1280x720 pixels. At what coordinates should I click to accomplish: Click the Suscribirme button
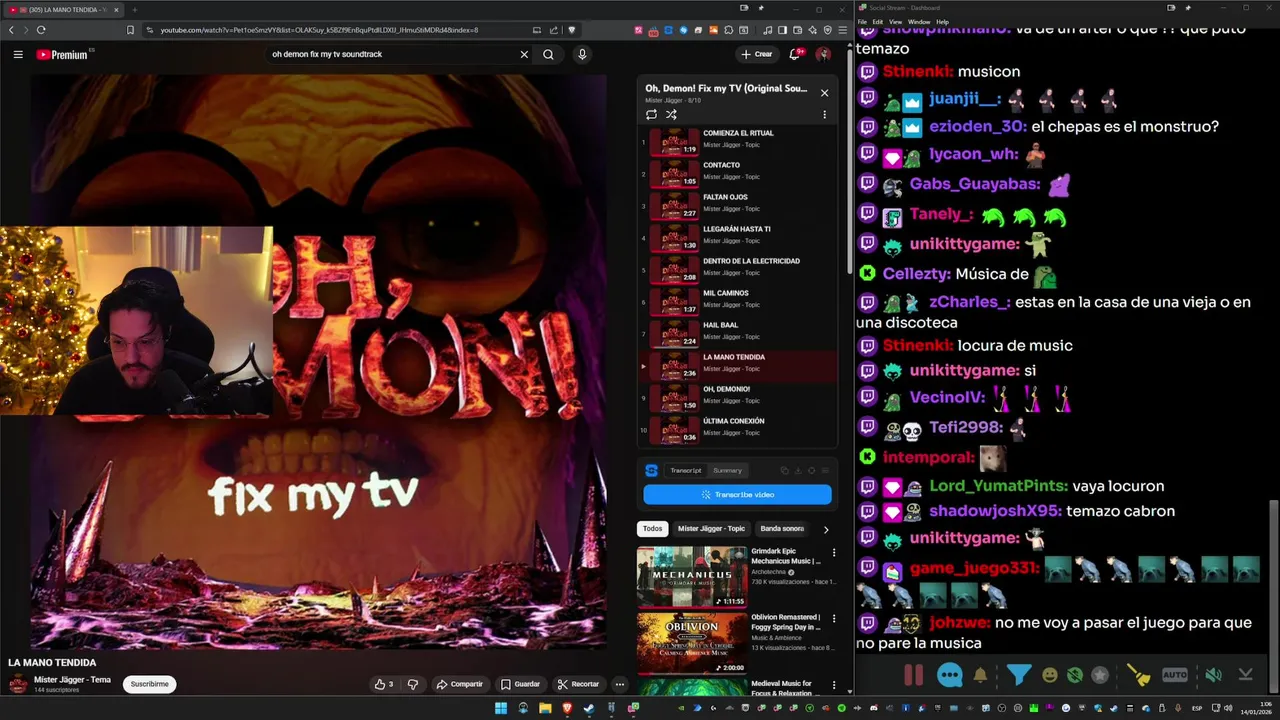[149, 684]
